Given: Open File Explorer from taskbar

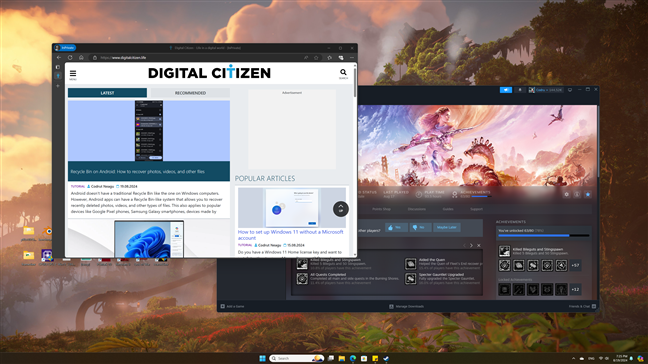Looking at the screenshot, I should point(342,358).
